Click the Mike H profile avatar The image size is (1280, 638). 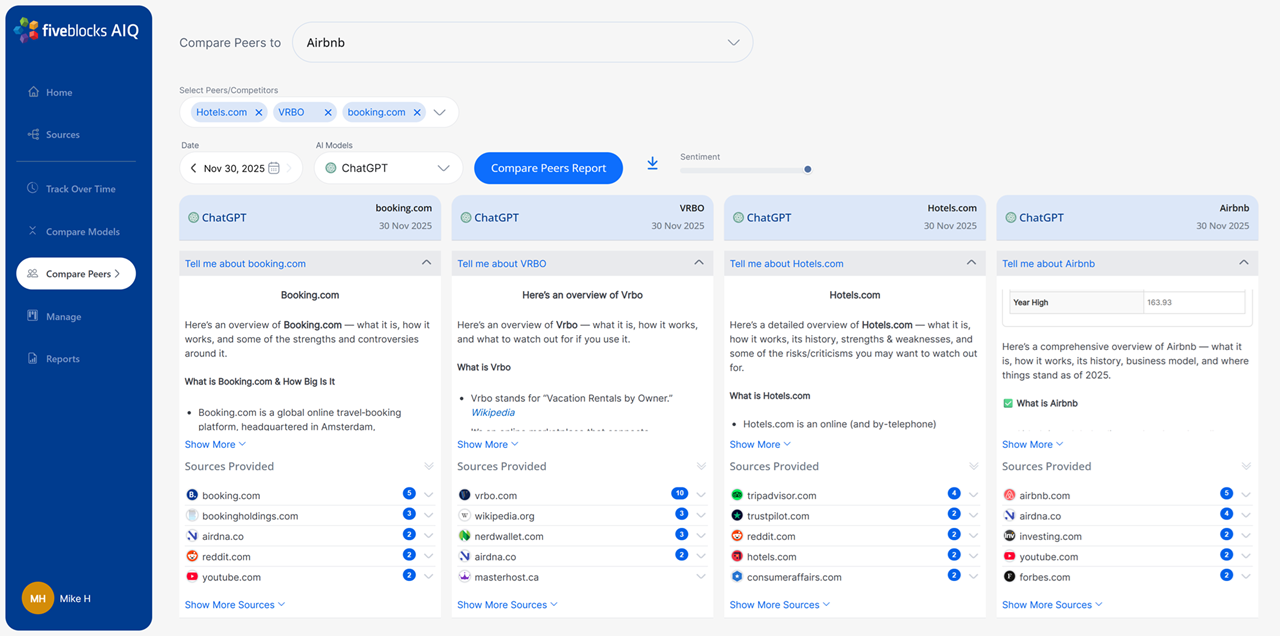(37, 598)
